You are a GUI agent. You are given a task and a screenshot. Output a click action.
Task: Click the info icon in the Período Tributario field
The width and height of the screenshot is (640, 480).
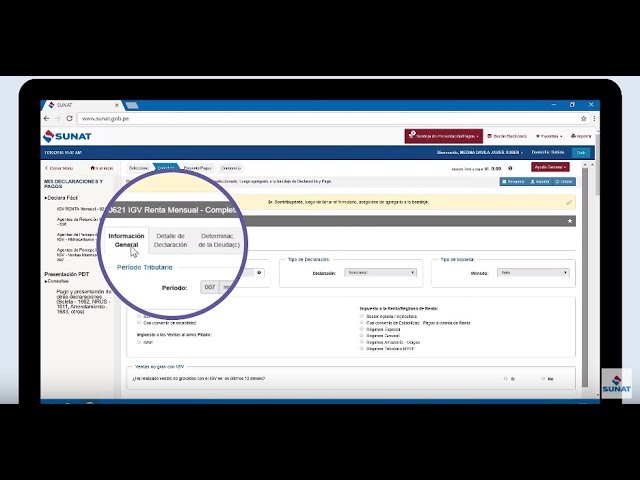[x=259, y=273]
